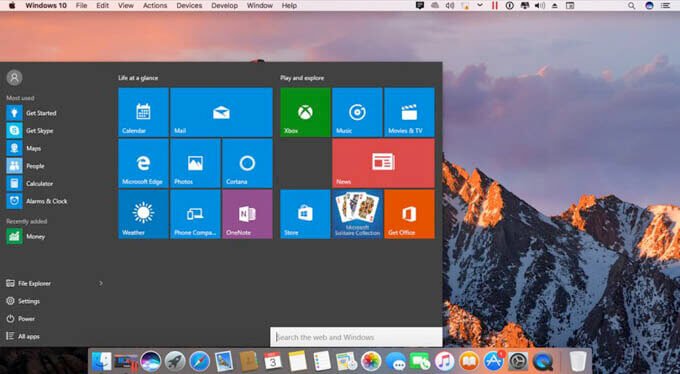
Task: Open Alarms & Clock app
Action: click(37, 201)
